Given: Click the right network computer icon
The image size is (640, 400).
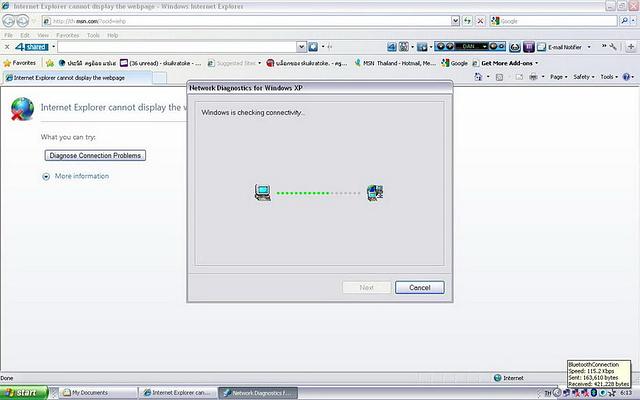Looking at the screenshot, I should tap(375, 193).
